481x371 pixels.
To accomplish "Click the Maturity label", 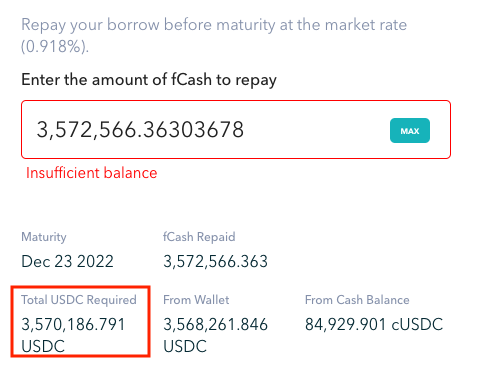I will coord(44,237).
